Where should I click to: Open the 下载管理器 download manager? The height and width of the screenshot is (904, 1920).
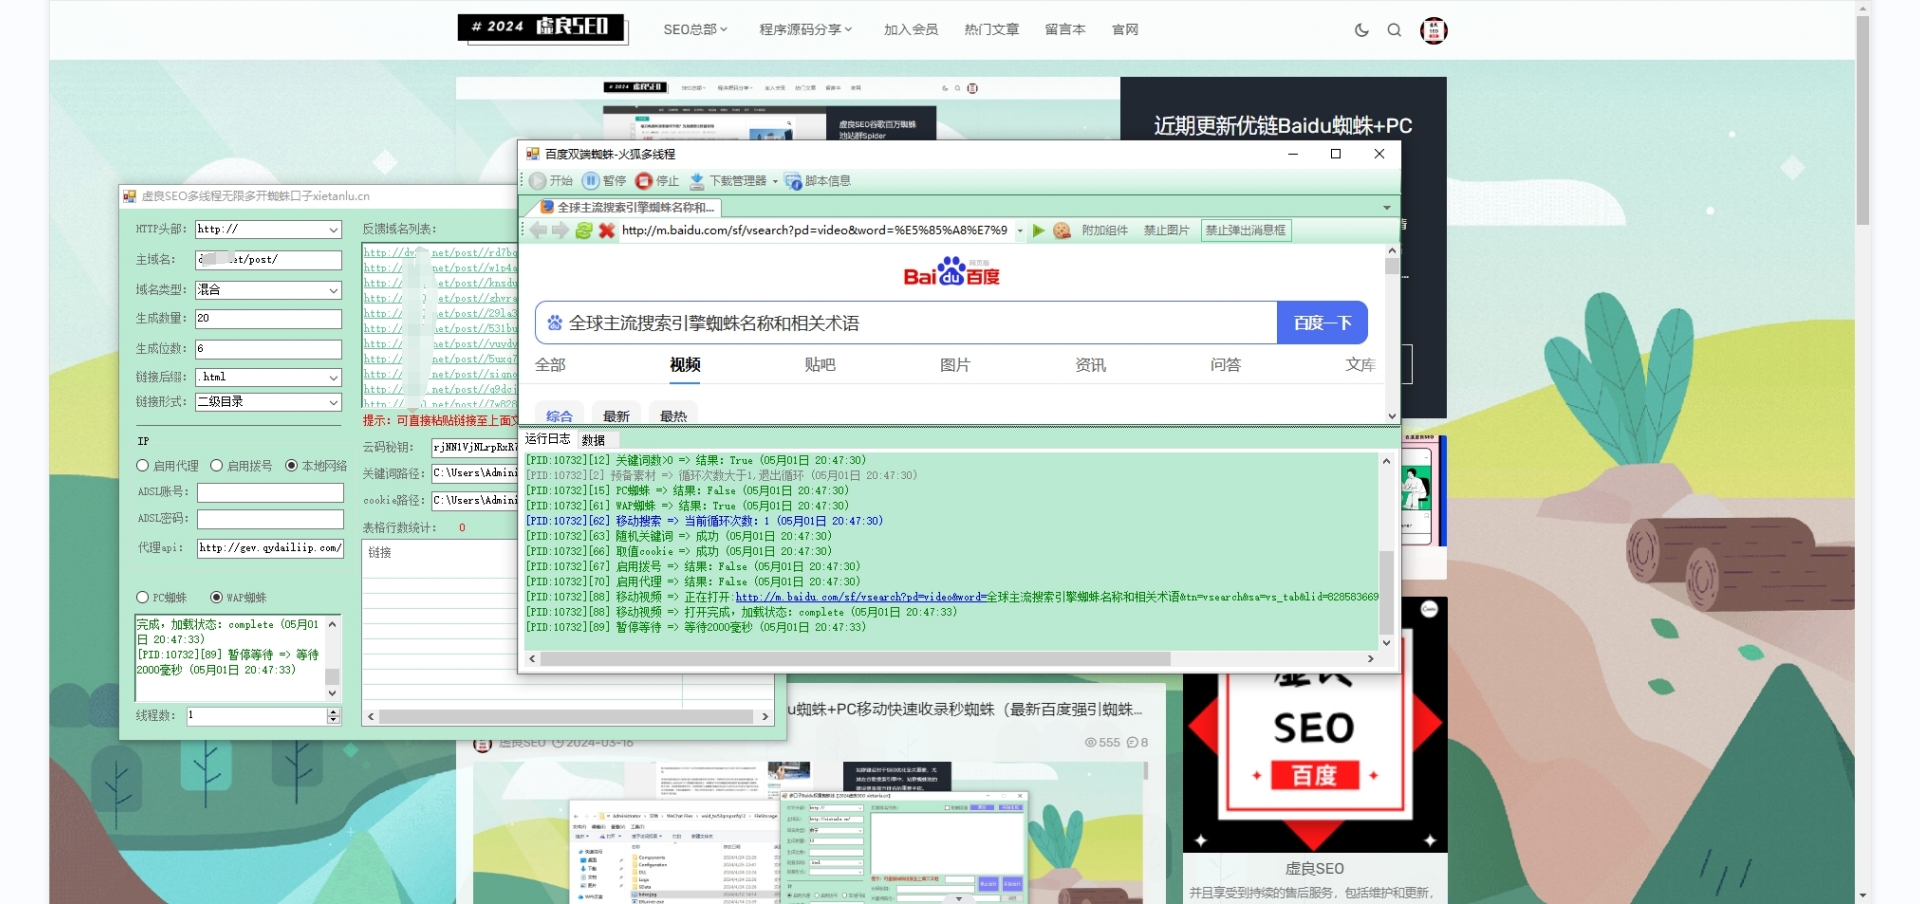pyautogui.click(x=728, y=181)
